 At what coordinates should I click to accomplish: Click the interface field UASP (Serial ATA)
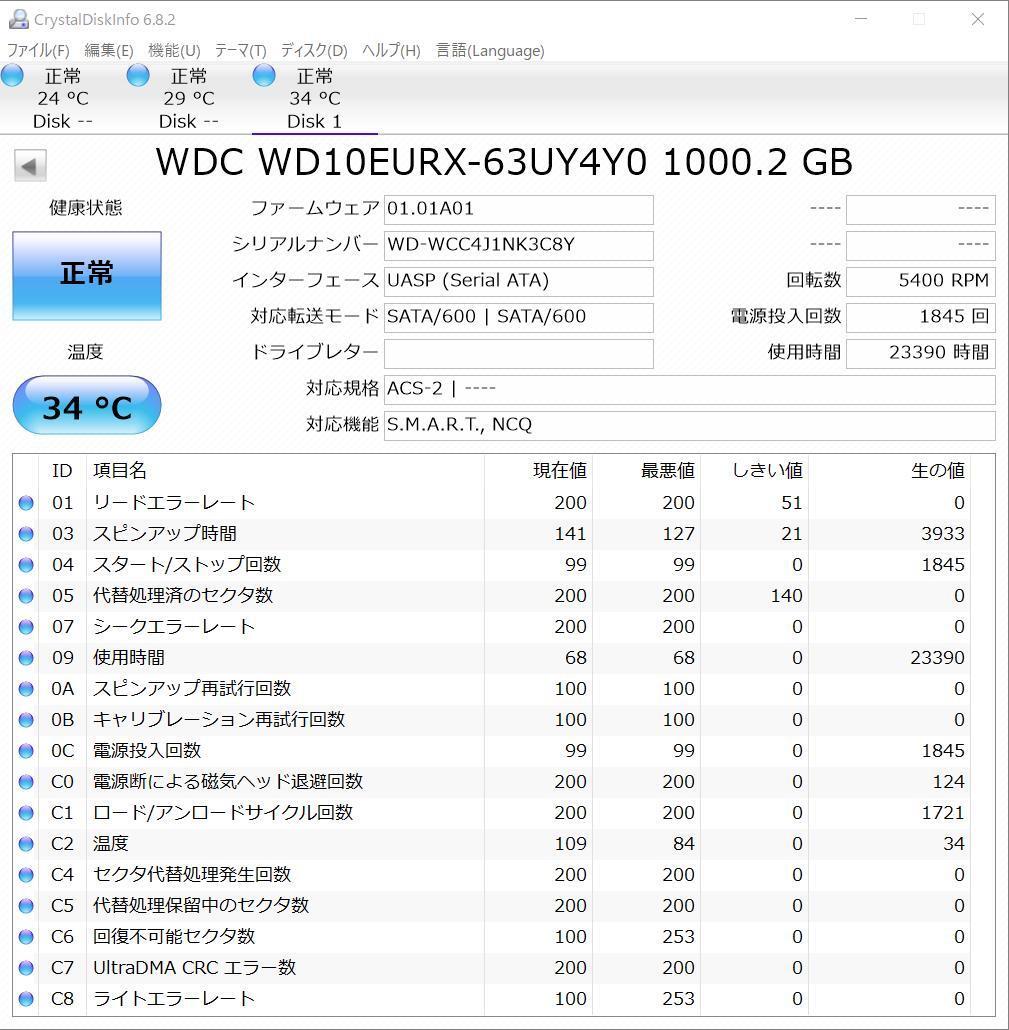(518, 282)
